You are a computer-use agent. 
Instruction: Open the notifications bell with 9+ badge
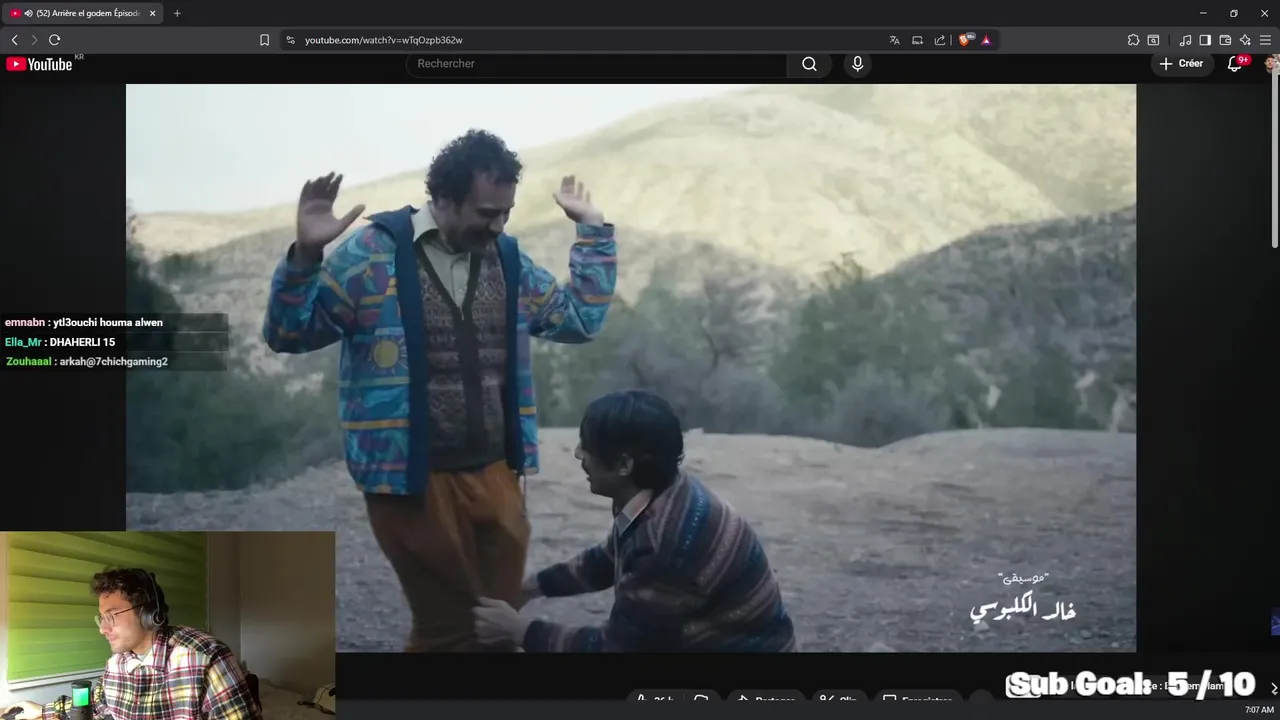point(1235,64)
